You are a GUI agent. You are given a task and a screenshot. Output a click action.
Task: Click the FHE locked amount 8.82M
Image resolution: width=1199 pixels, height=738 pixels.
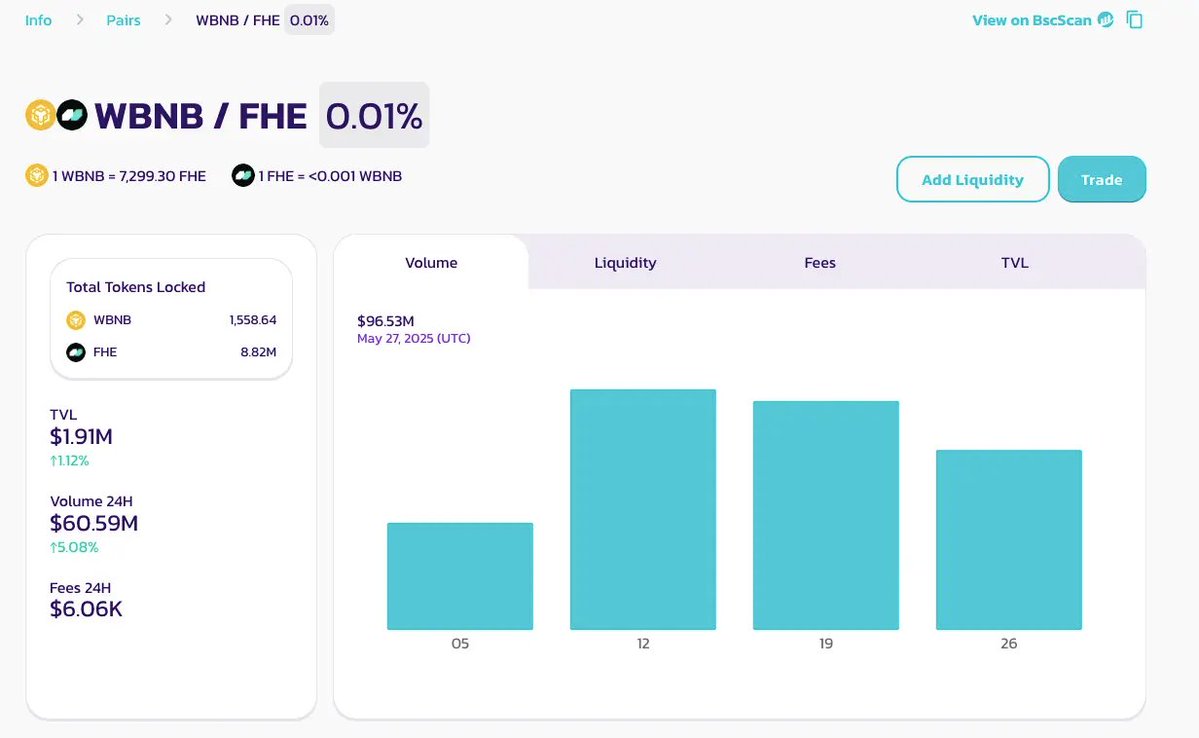point(258,352)
